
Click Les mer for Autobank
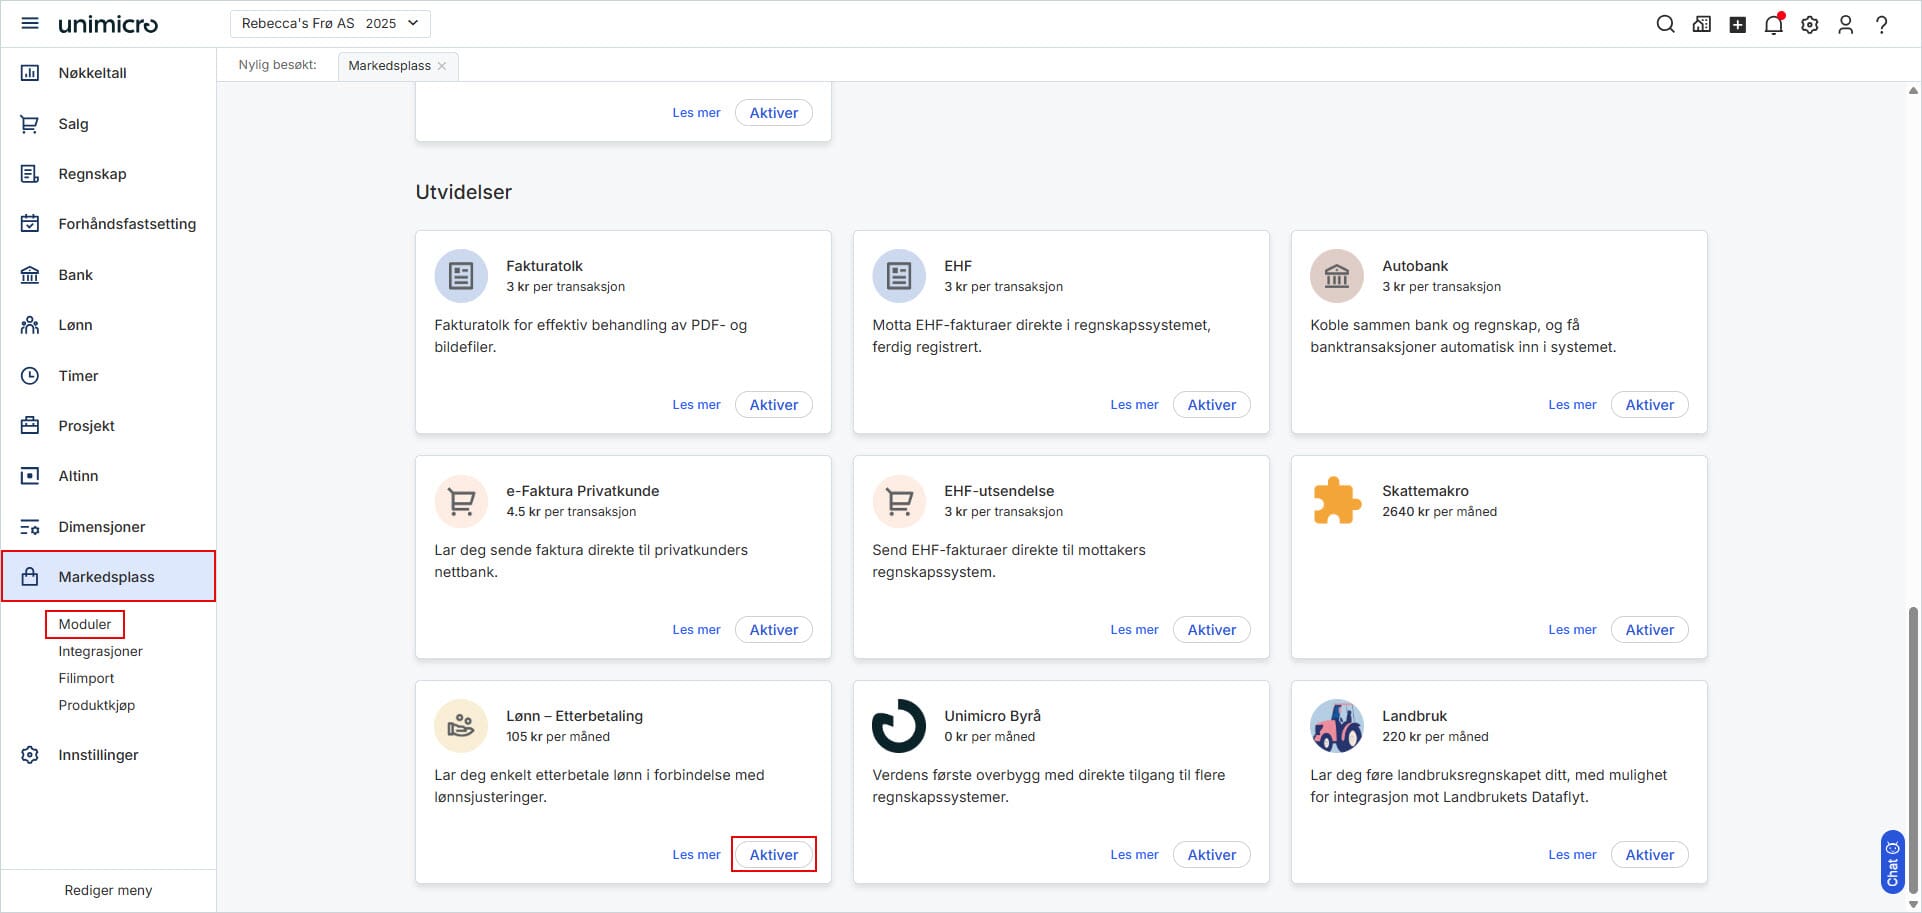point(1572,405)
